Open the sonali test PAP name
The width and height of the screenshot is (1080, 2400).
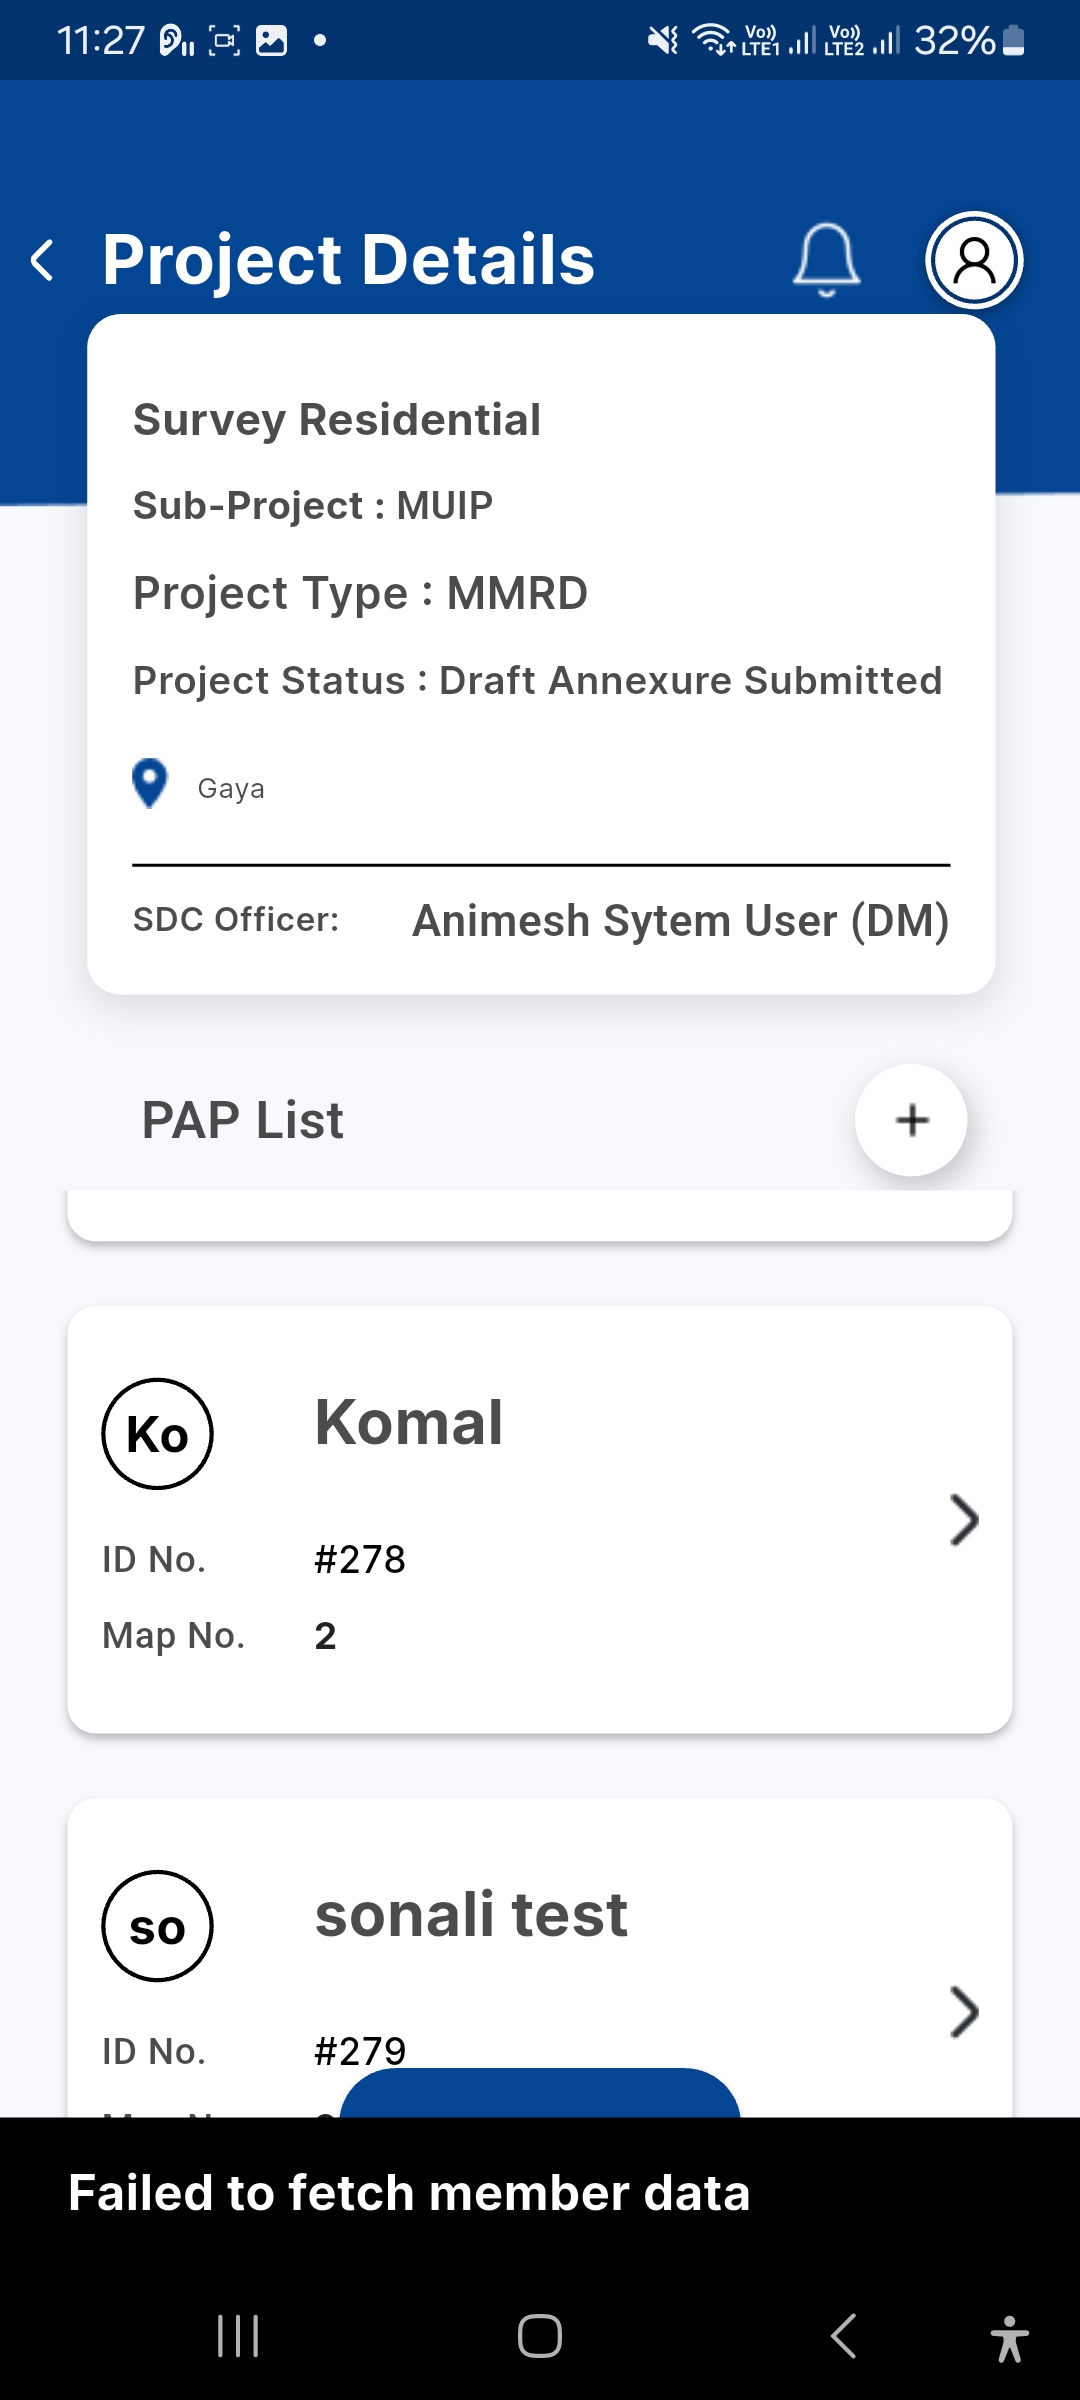coord(471,1914)
